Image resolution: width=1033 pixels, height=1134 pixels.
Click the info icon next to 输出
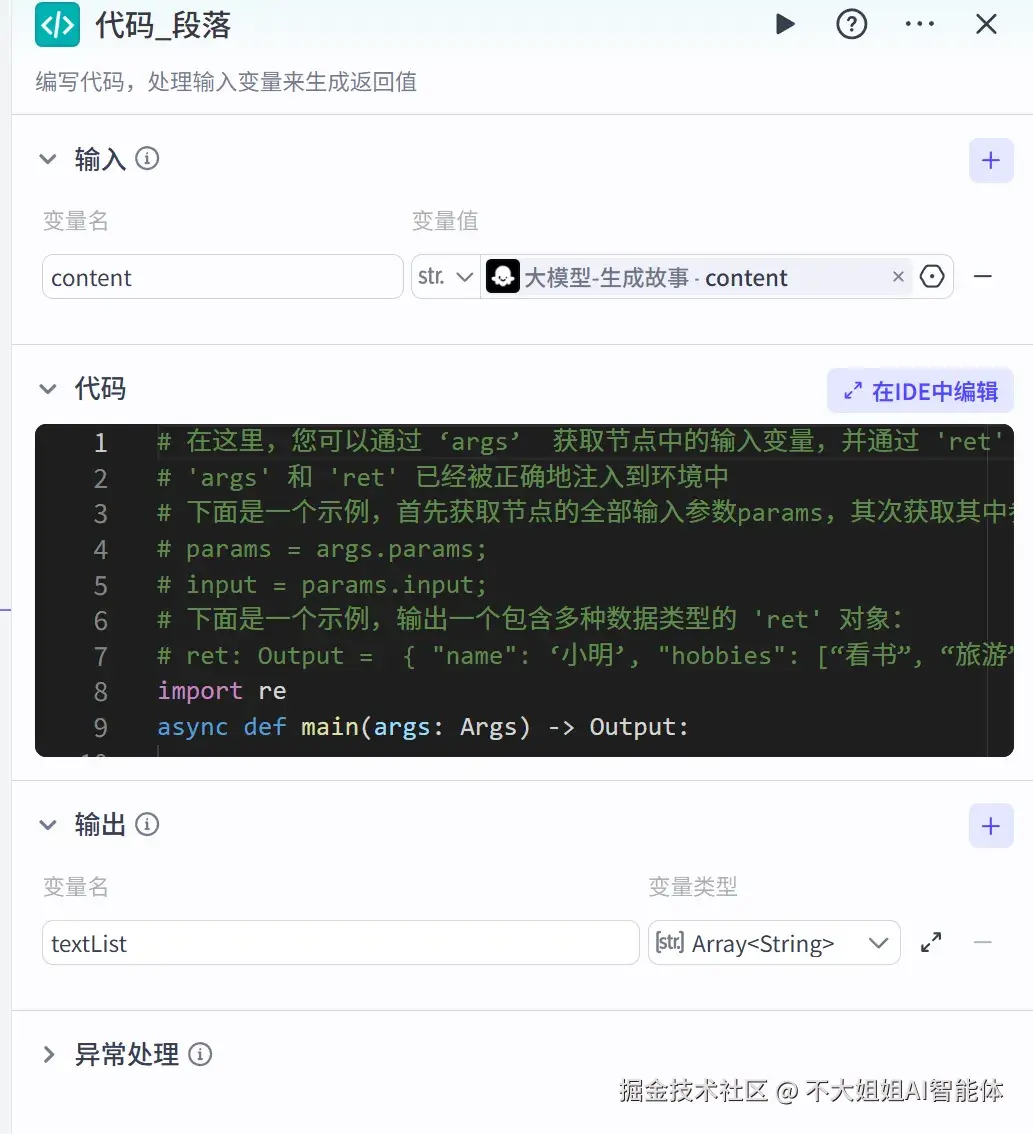(147, 824)
